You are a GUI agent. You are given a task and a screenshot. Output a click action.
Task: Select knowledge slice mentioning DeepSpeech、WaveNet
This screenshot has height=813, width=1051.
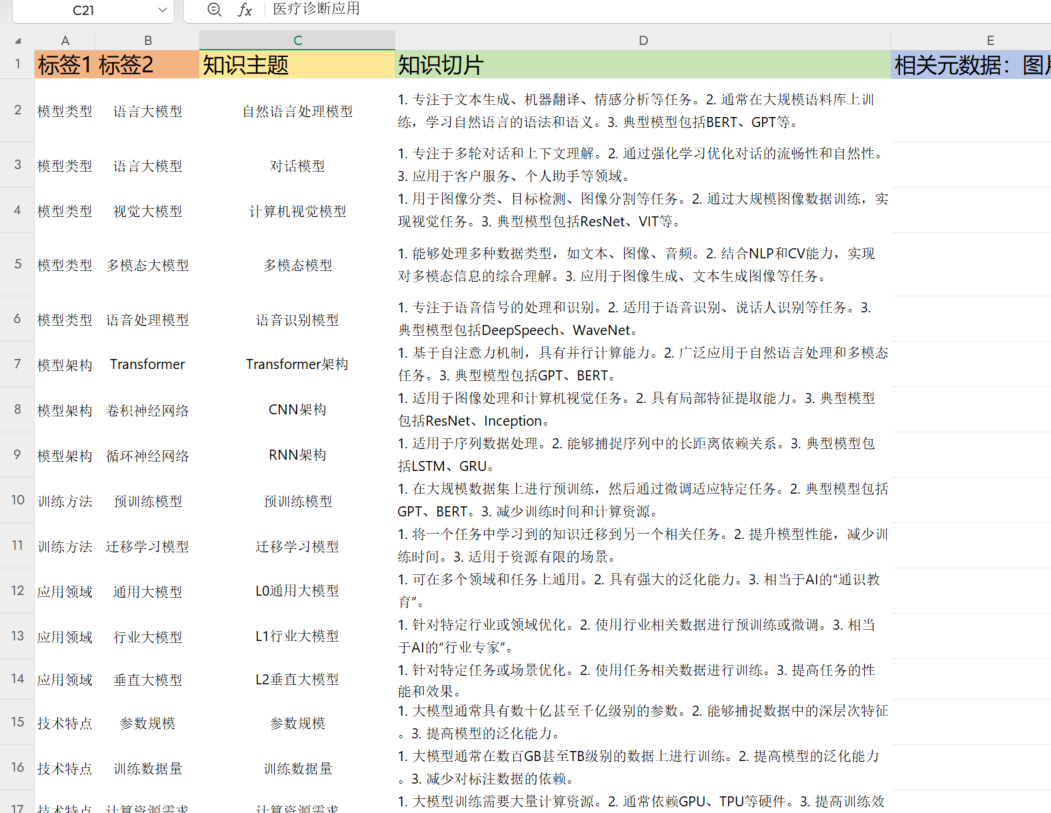[x=643, y=319]
